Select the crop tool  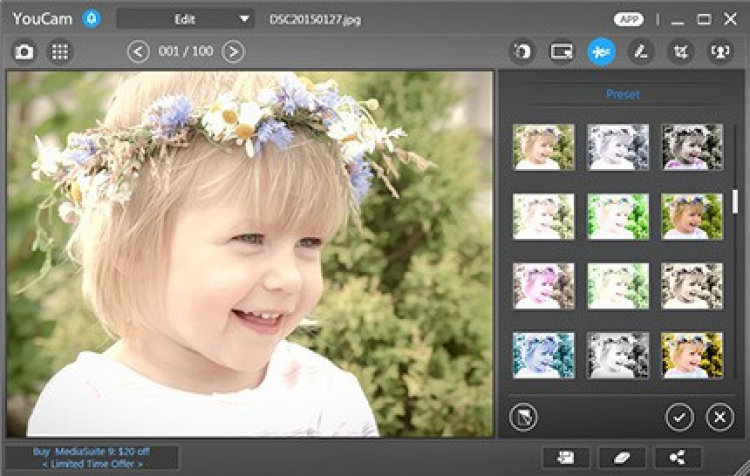pos(681,51)
